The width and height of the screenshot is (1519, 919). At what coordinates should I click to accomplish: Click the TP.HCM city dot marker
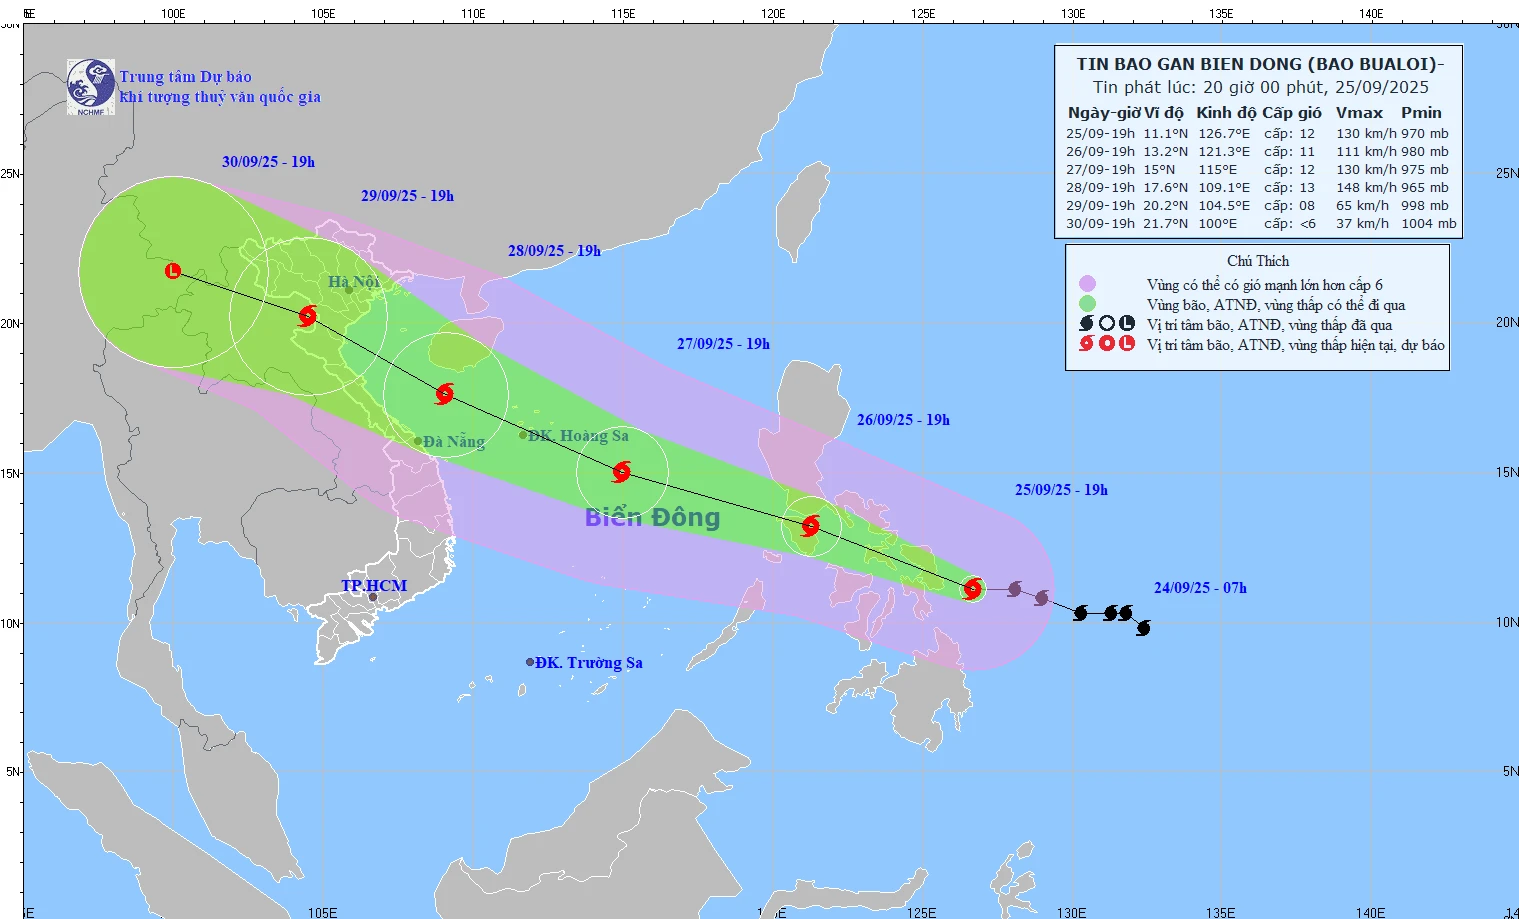[373, 598]
